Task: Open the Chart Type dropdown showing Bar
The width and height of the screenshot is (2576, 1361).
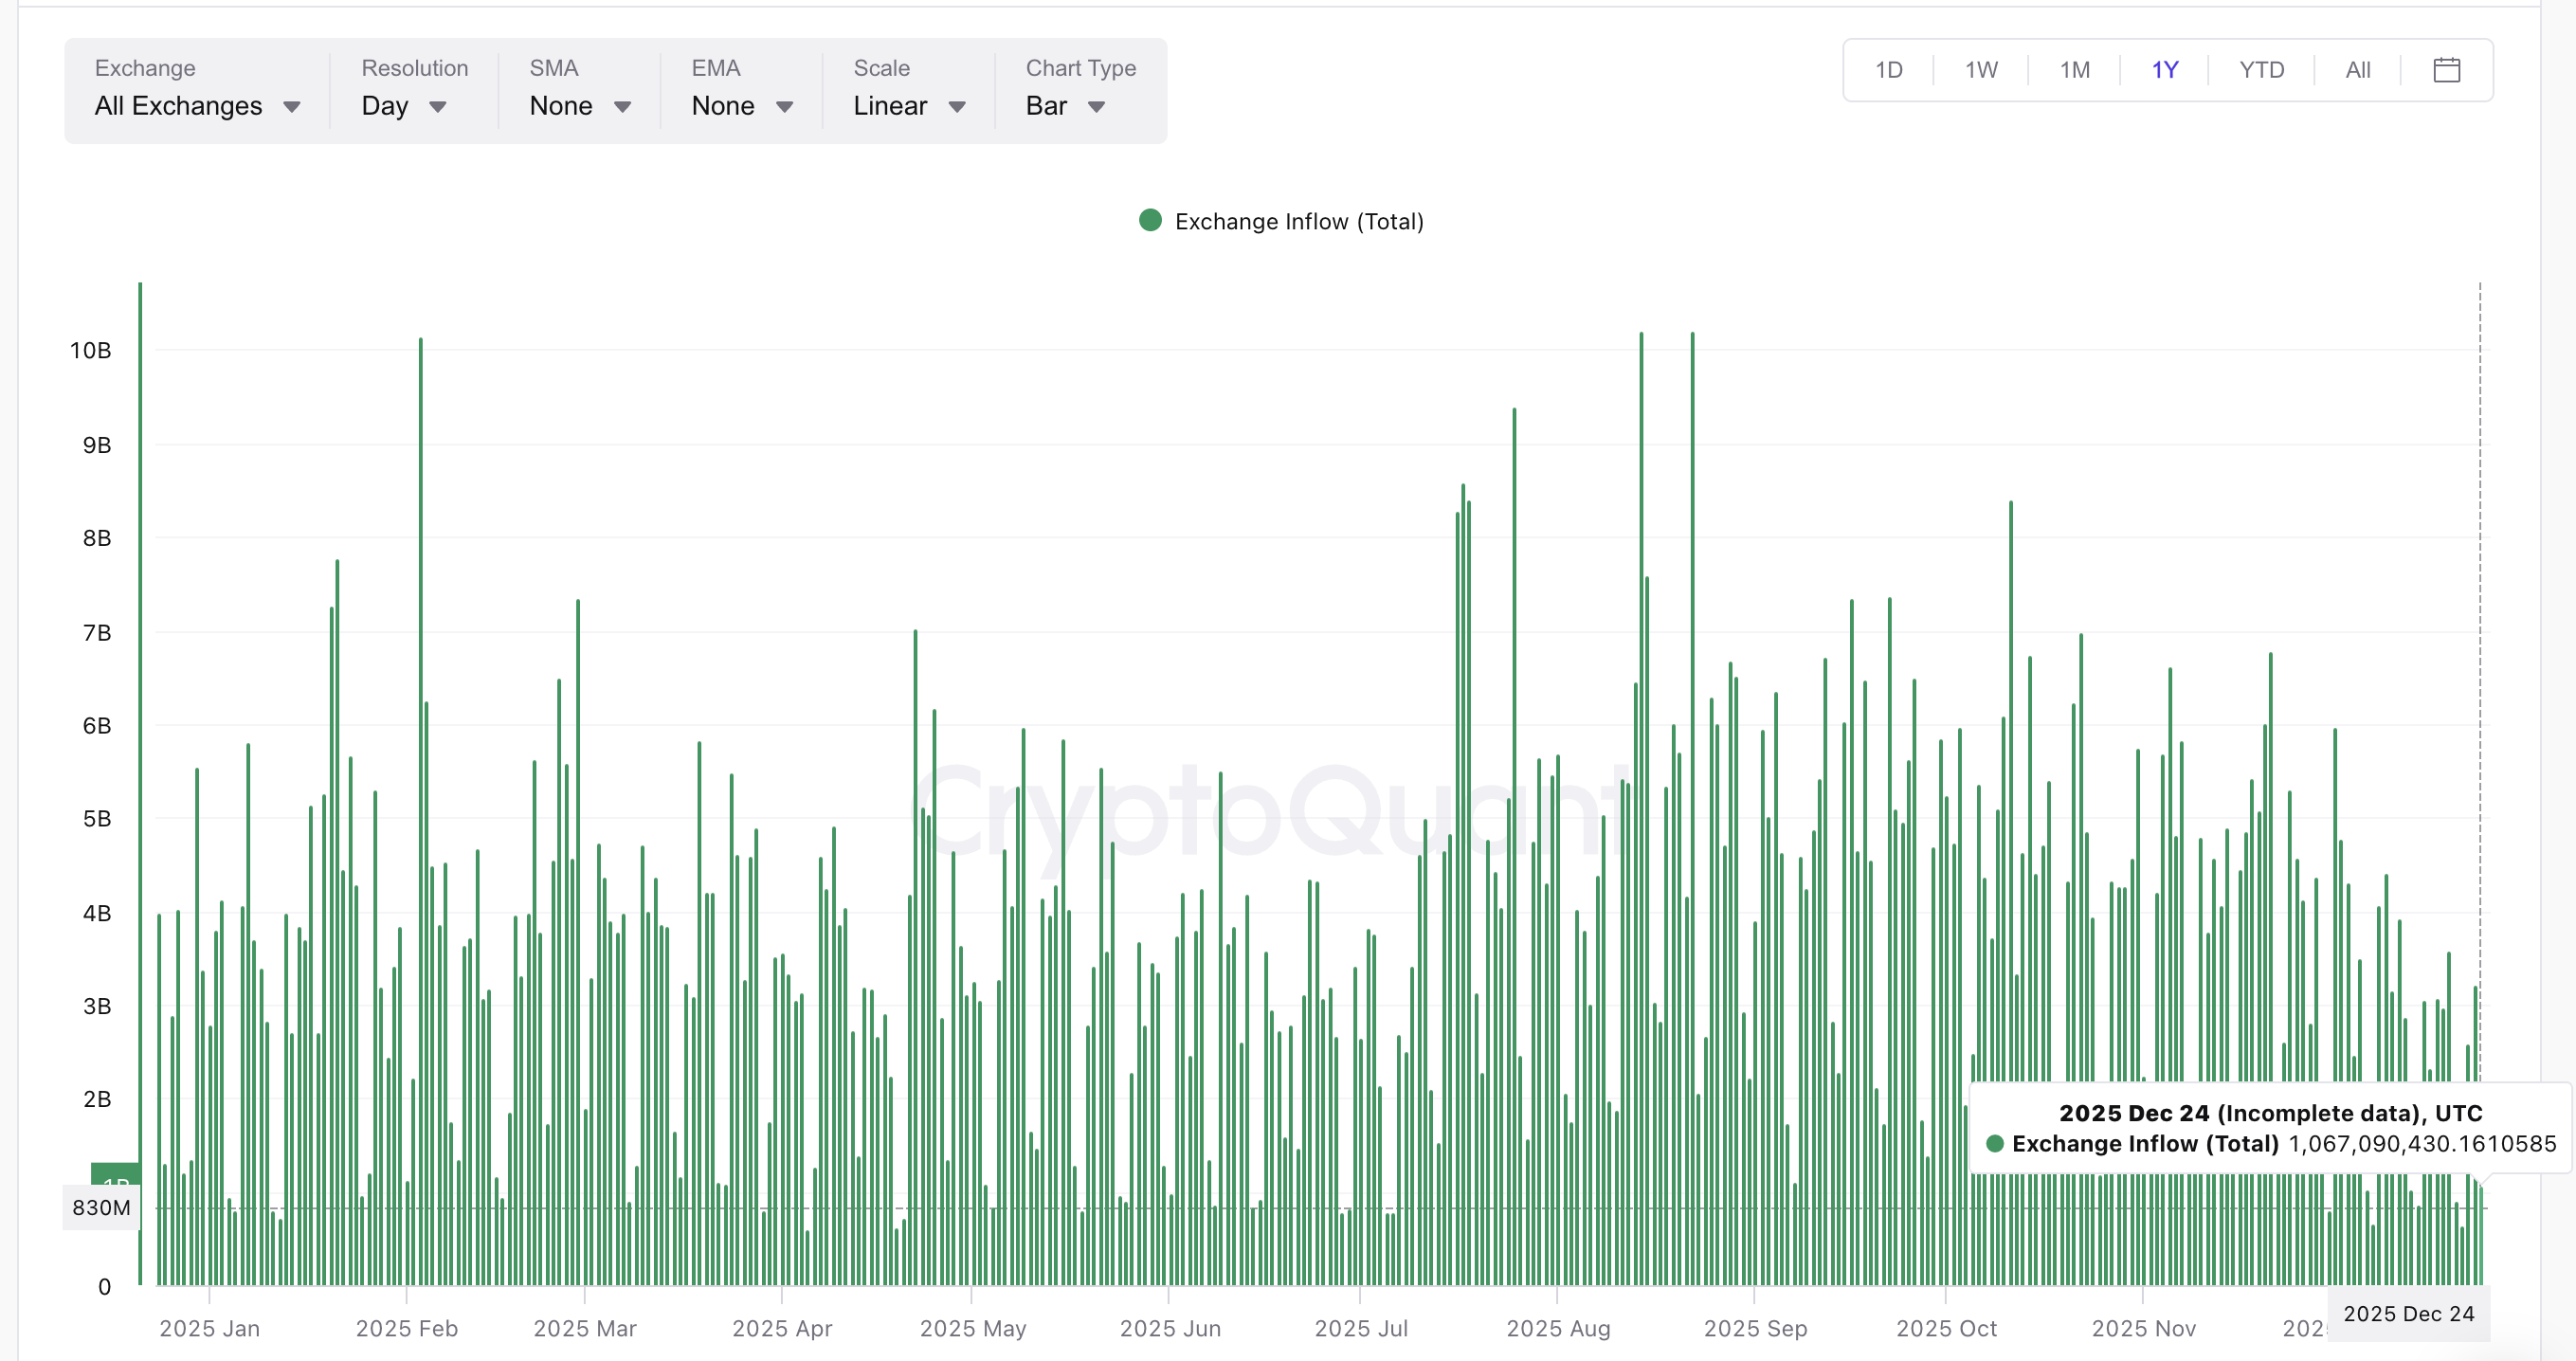Action: point(1065,105)
